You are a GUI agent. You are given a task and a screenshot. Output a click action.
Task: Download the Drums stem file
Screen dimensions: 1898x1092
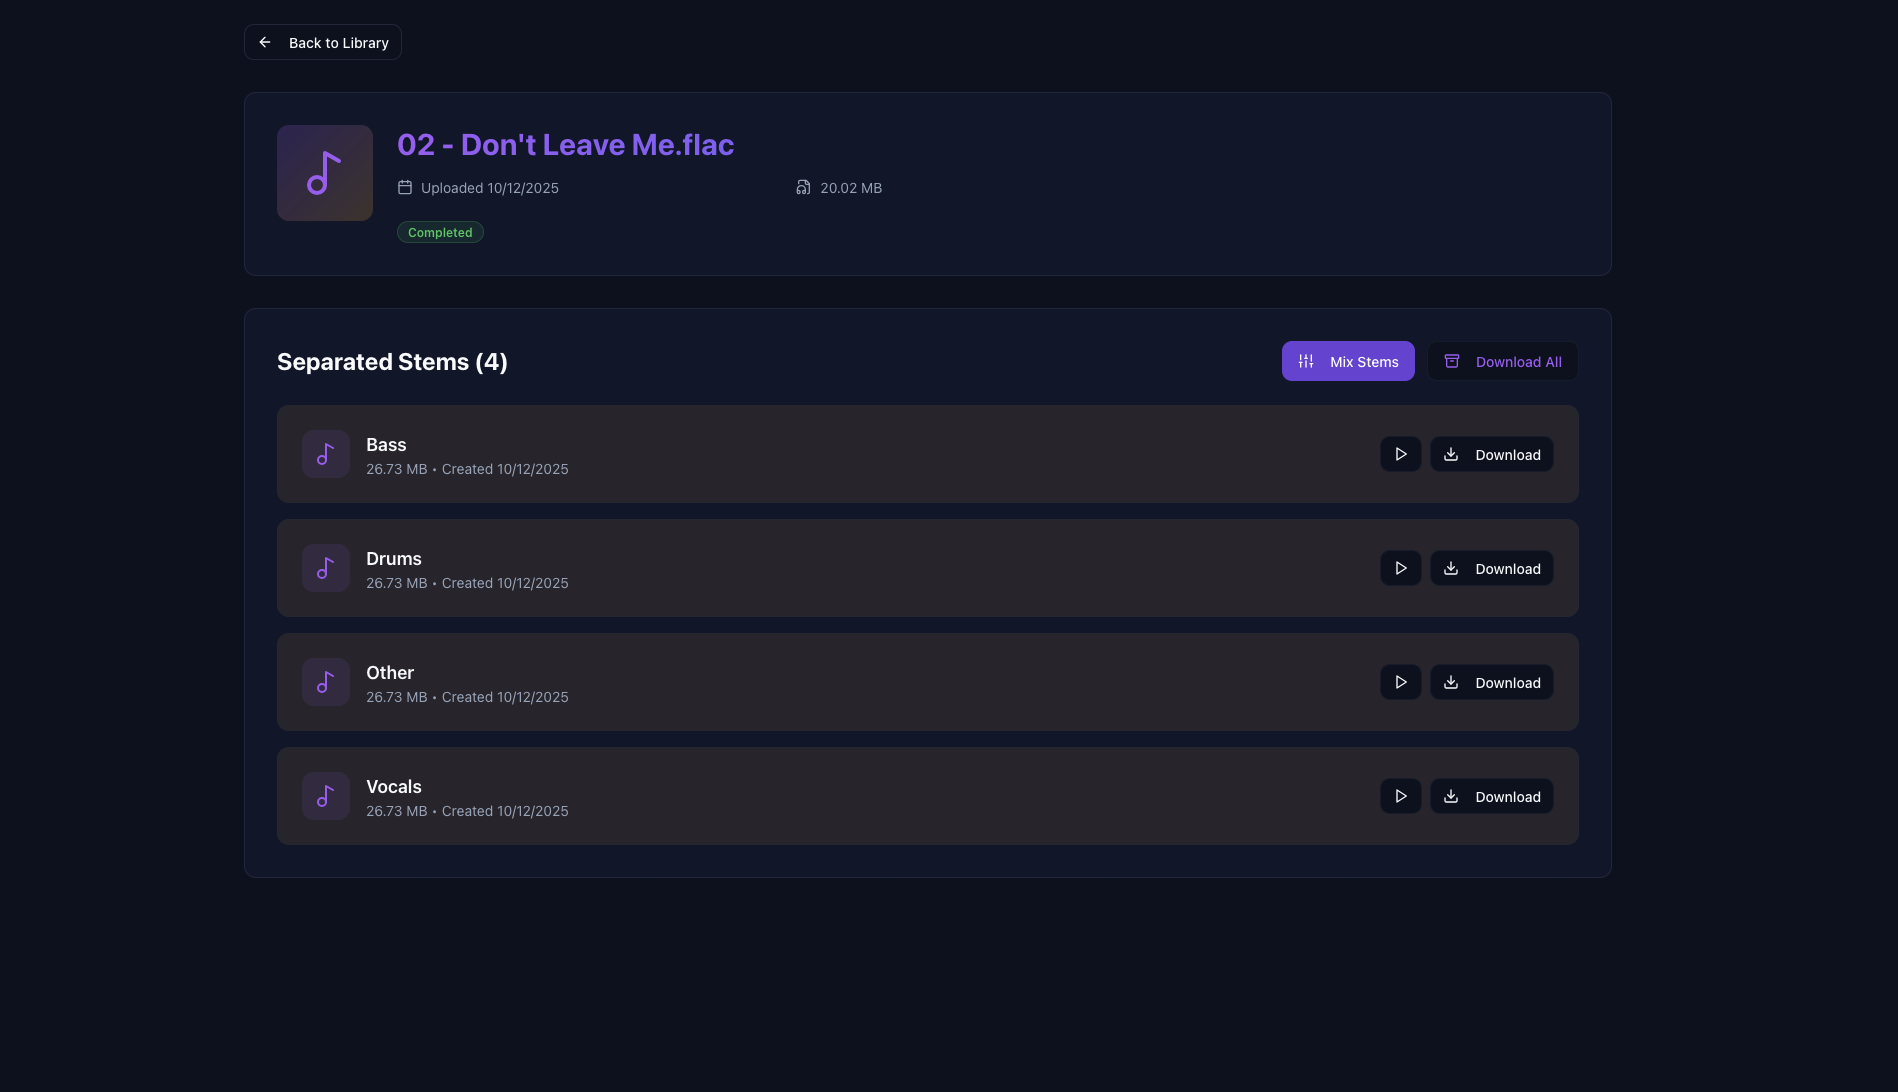point(1491,568)
